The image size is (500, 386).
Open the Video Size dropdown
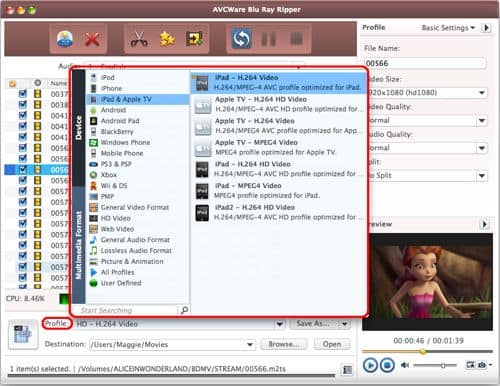pyautogui.click(x=482, y=92)
